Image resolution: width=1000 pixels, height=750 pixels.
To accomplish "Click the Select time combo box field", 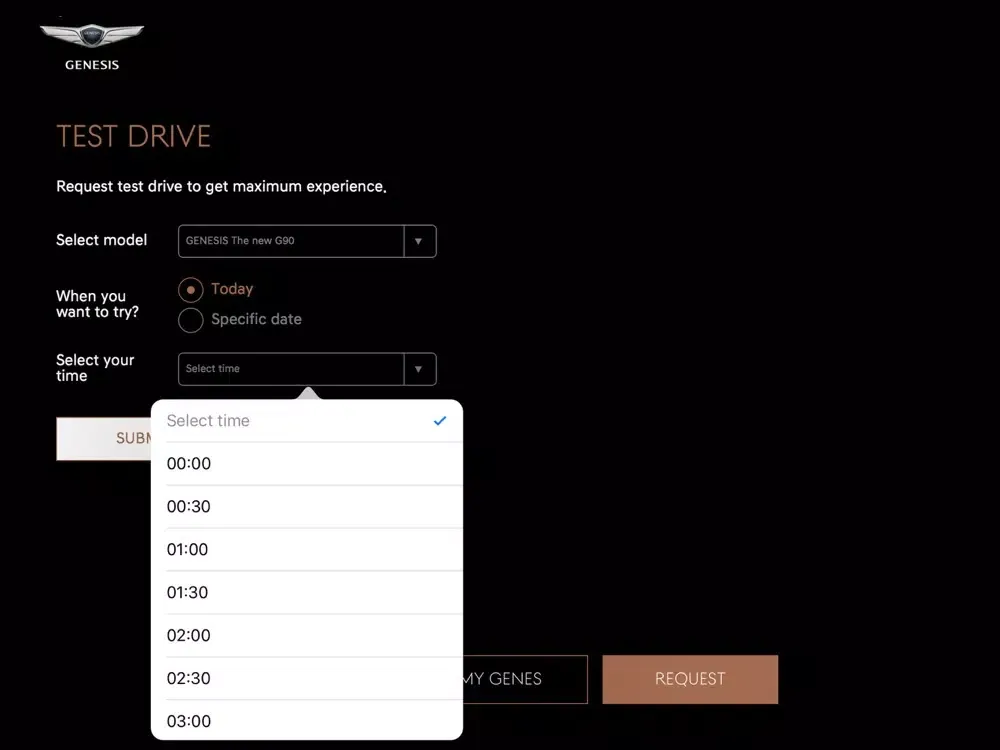I will [307, 369].
